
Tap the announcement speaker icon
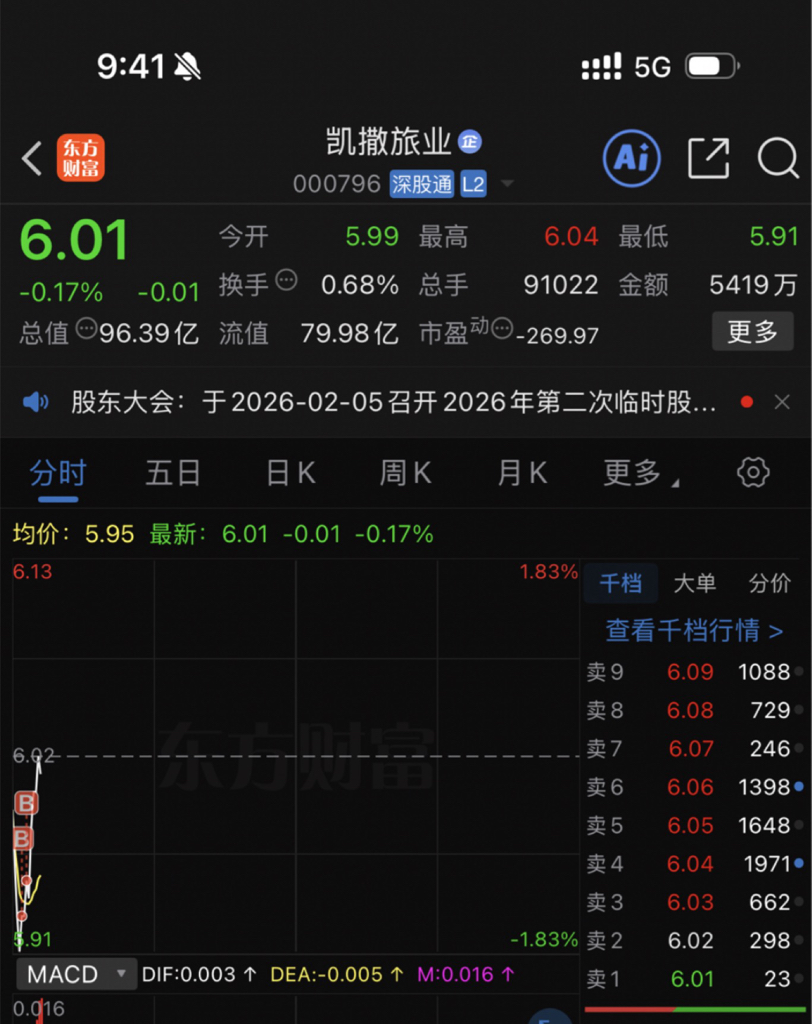click(x=35, y=402)
